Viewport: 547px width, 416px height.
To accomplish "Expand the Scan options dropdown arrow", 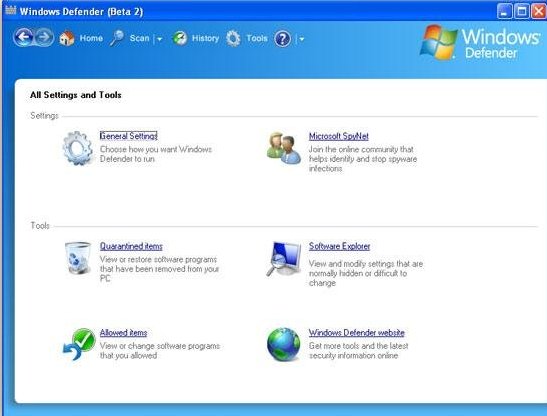I will [160, 39].
